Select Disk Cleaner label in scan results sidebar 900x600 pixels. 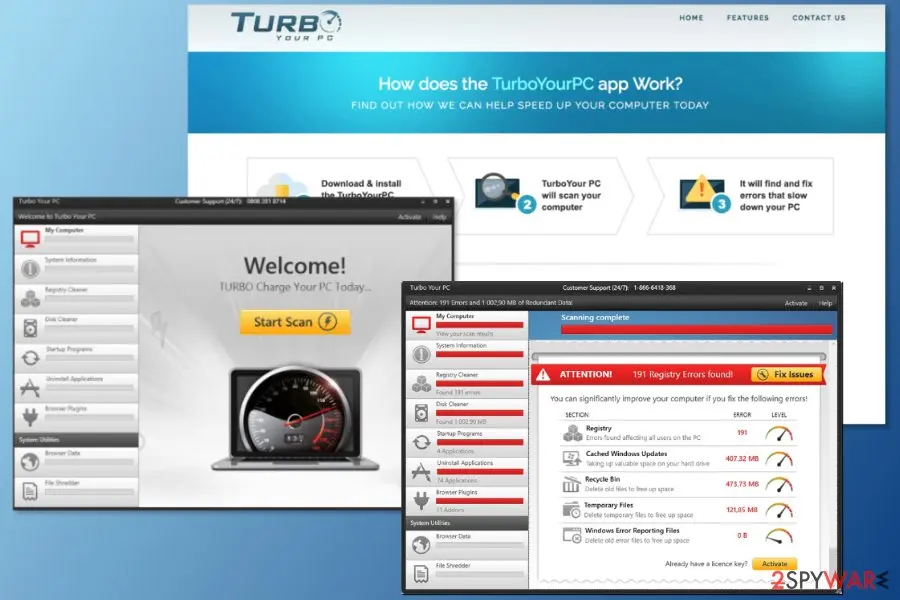[452, 404]
